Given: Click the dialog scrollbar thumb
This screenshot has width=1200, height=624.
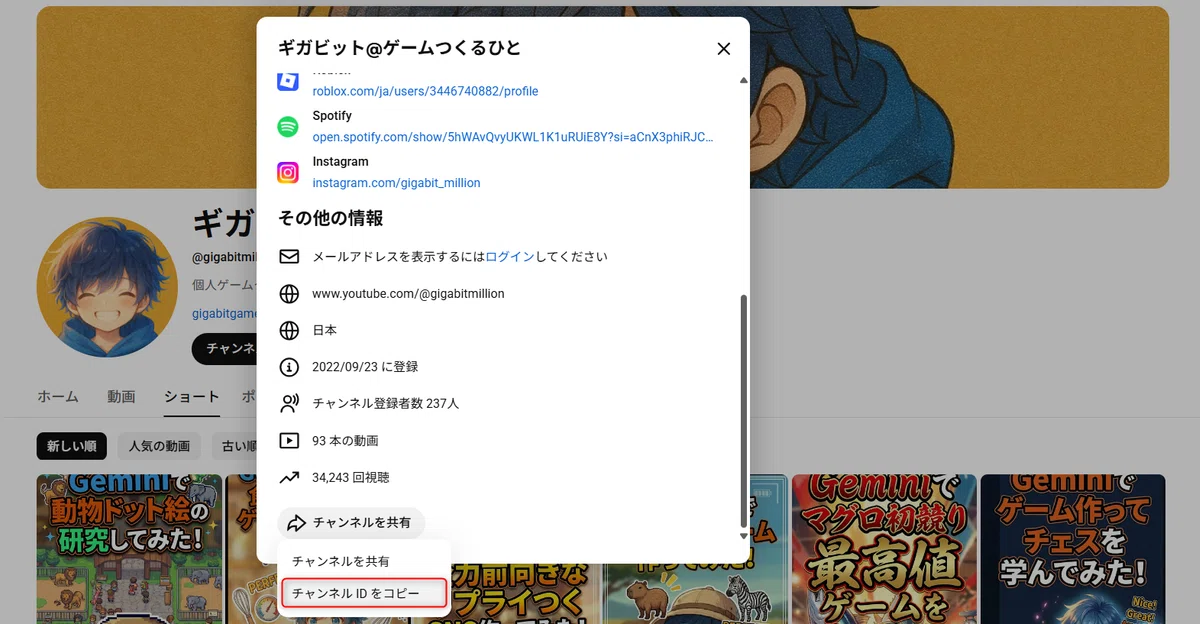Looking at the screenshot, I should point(742,410).
